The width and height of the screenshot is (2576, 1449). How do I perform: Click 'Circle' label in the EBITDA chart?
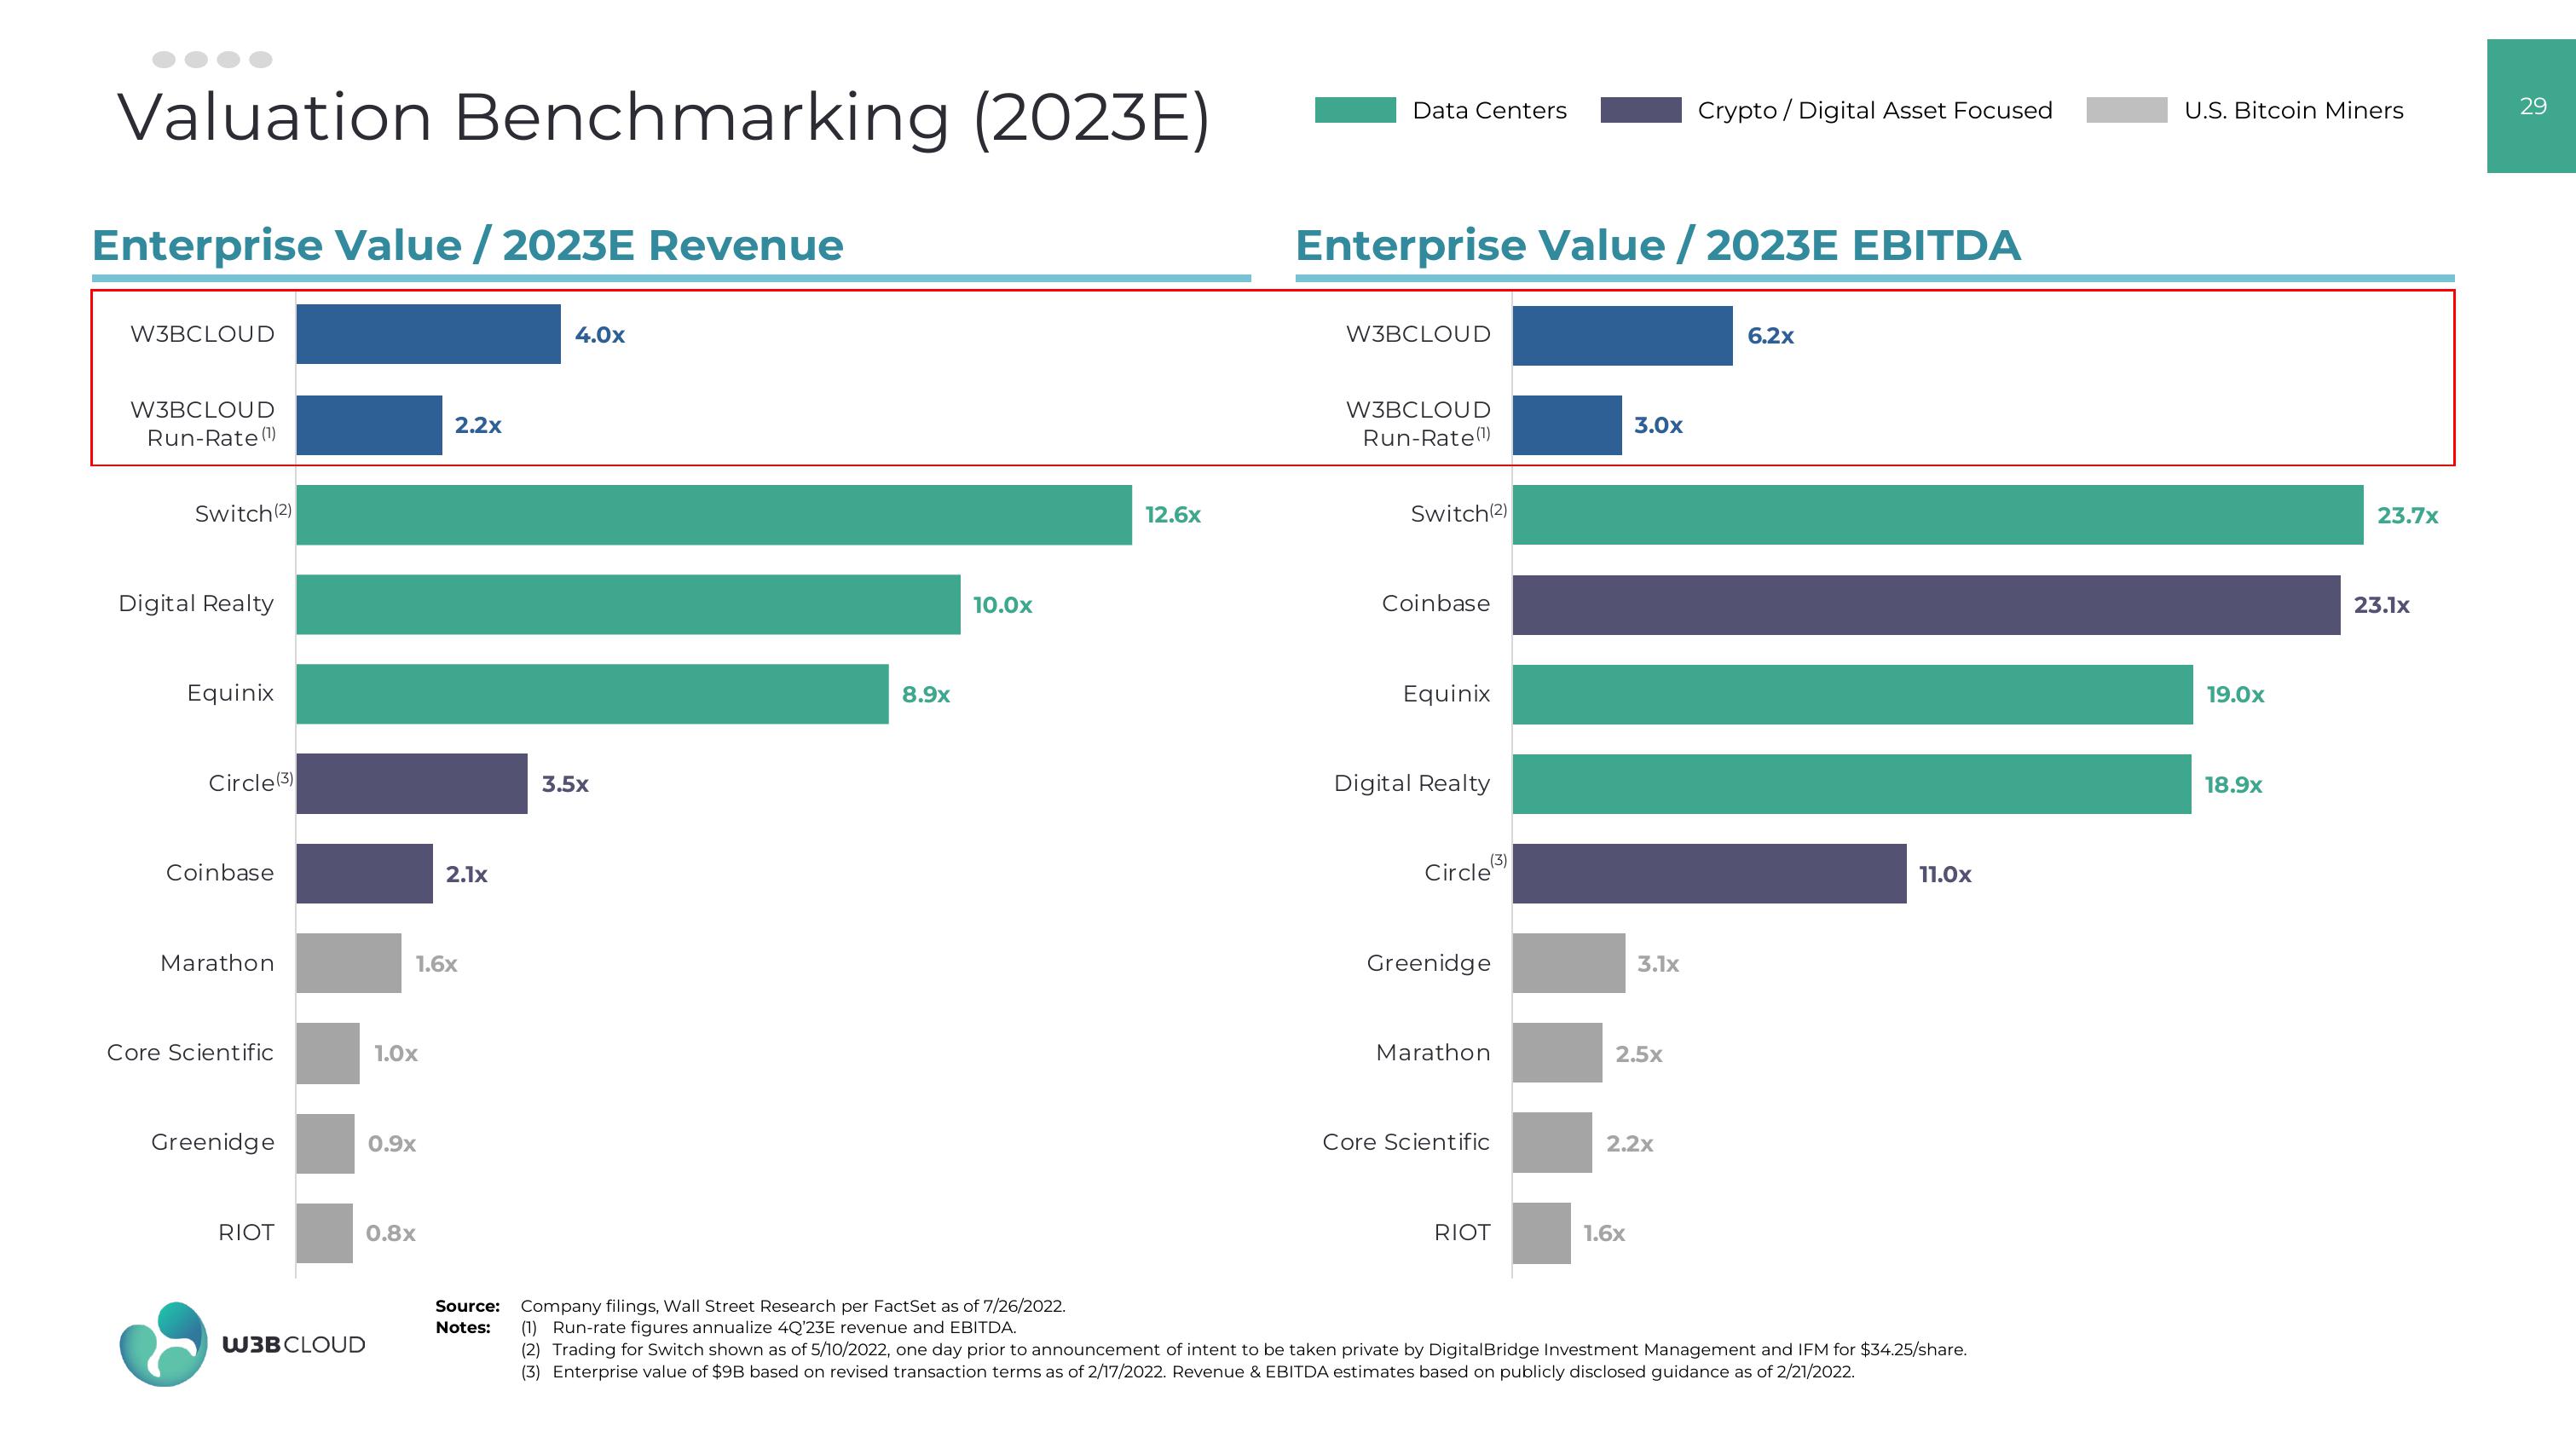tap(1457, 872)
